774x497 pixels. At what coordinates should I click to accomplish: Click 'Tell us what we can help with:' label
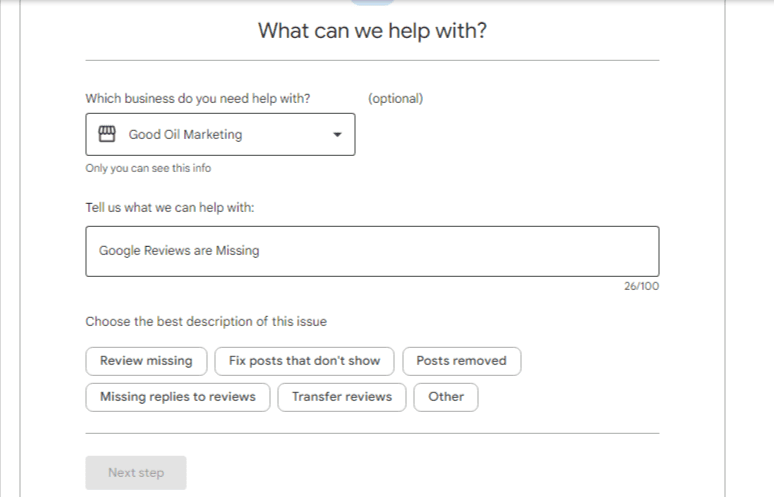click(x=170, y=207)
